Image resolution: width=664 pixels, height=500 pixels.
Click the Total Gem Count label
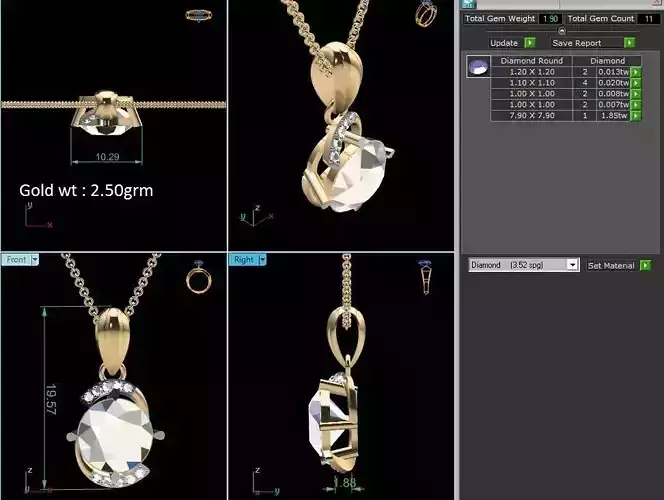[600, 19]
